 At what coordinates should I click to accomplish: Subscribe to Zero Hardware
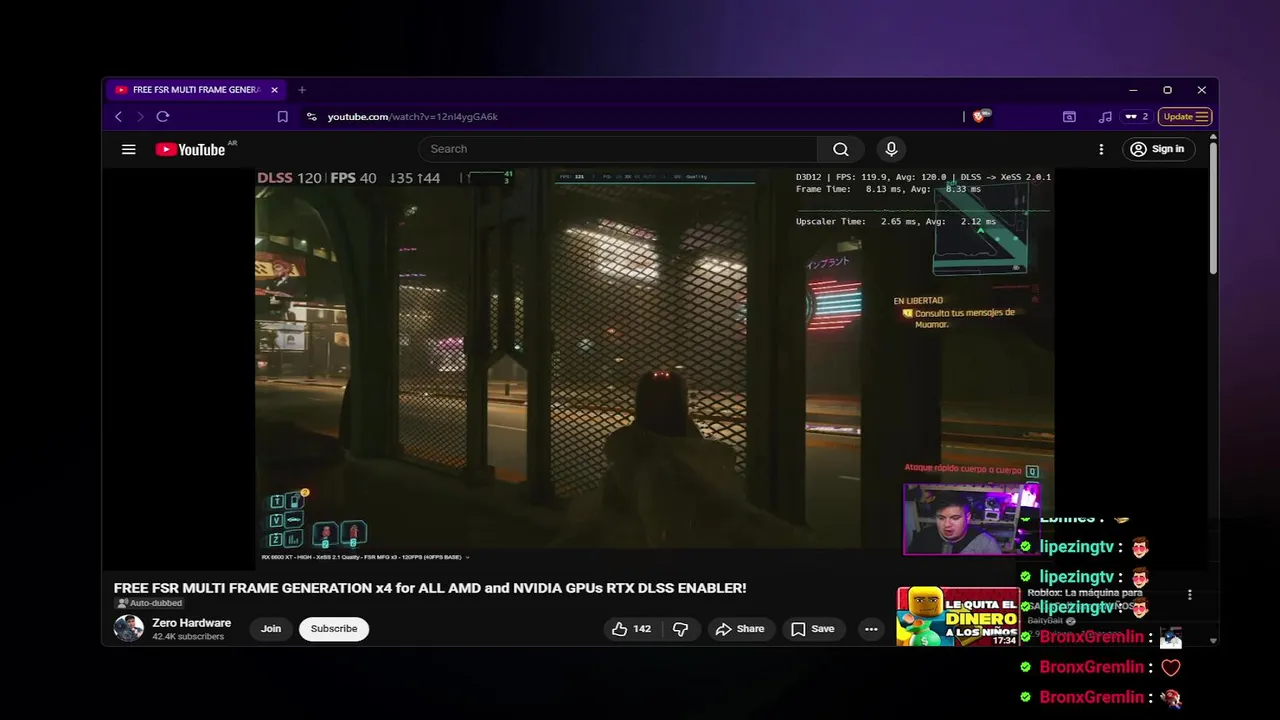tap(334, 629)
